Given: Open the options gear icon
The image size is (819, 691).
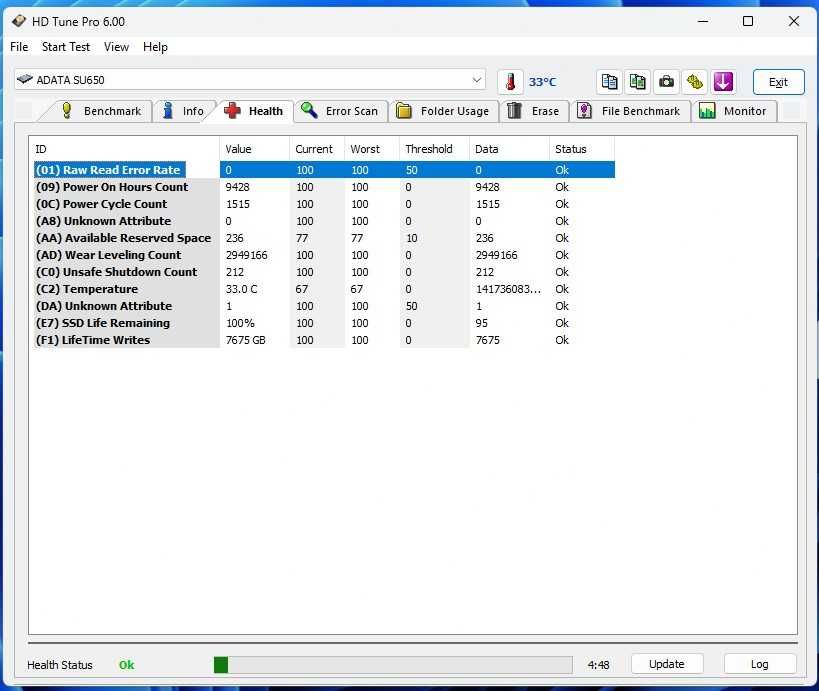Looking at the screenshot, I should click(x=694, y=82).
